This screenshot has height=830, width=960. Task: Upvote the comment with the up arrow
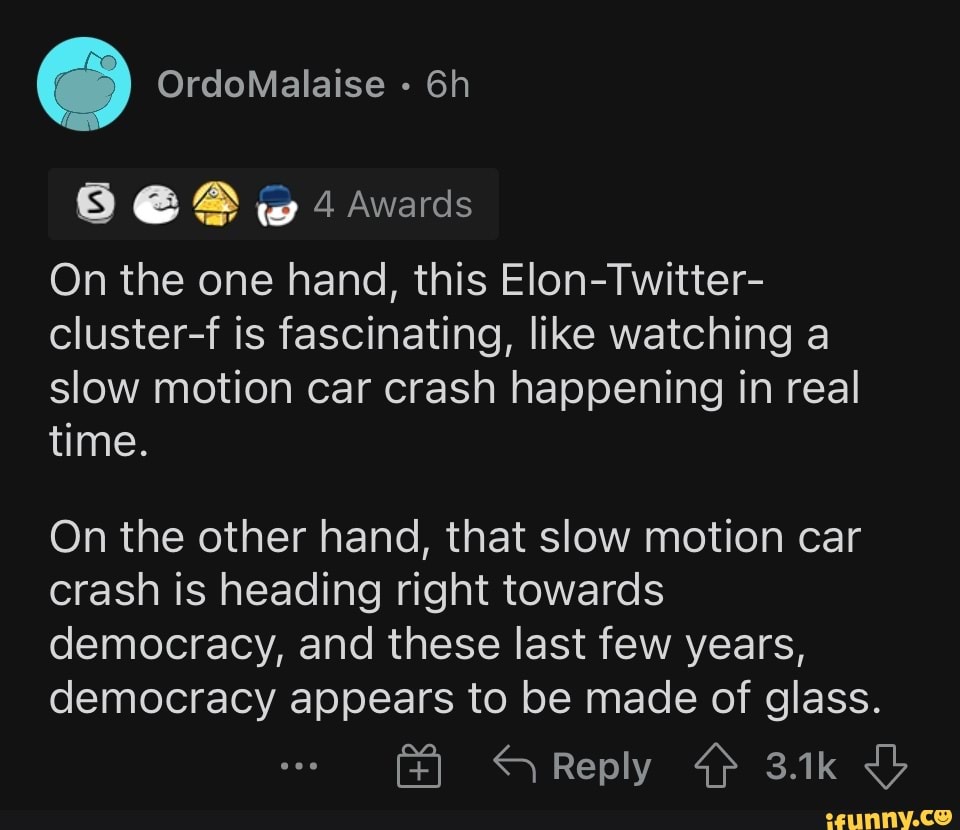(x=714, y=767)
